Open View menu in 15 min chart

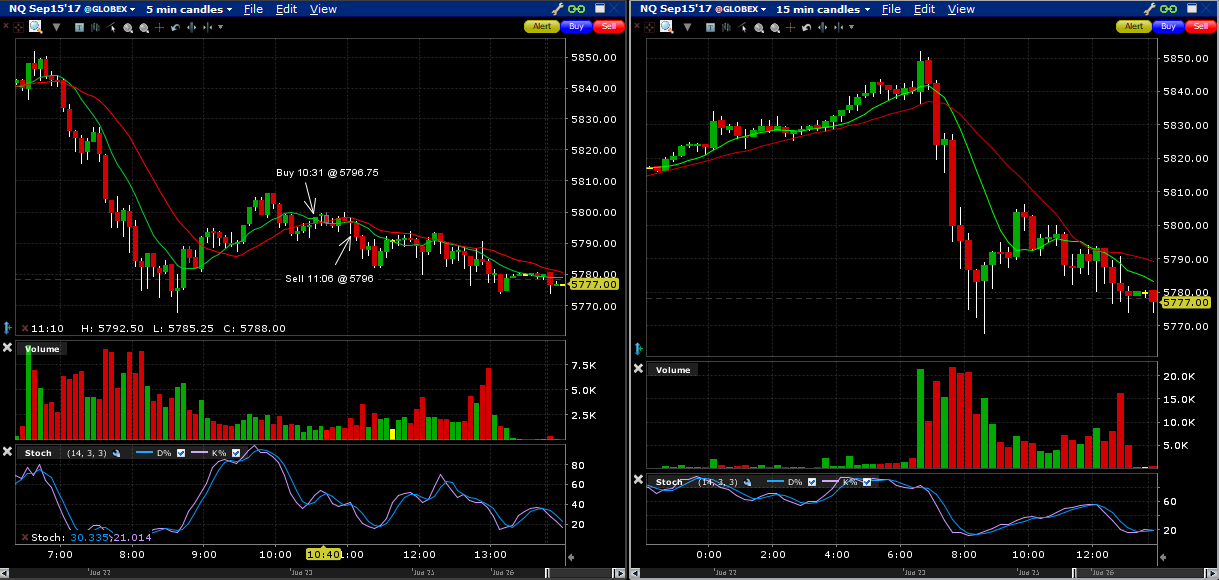(961, 9)
